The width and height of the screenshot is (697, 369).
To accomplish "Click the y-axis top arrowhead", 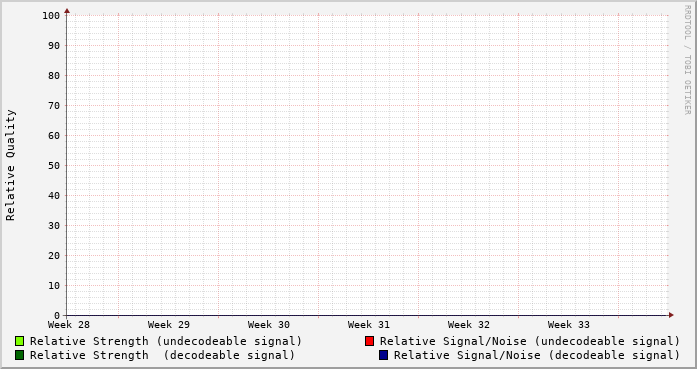I will [67, 11].
